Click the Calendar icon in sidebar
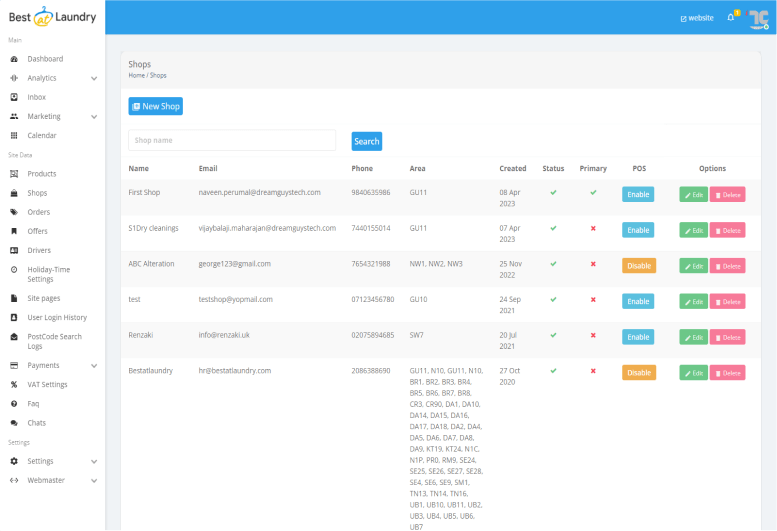This screenshot has width=777, height=531. tap(14, 135)
